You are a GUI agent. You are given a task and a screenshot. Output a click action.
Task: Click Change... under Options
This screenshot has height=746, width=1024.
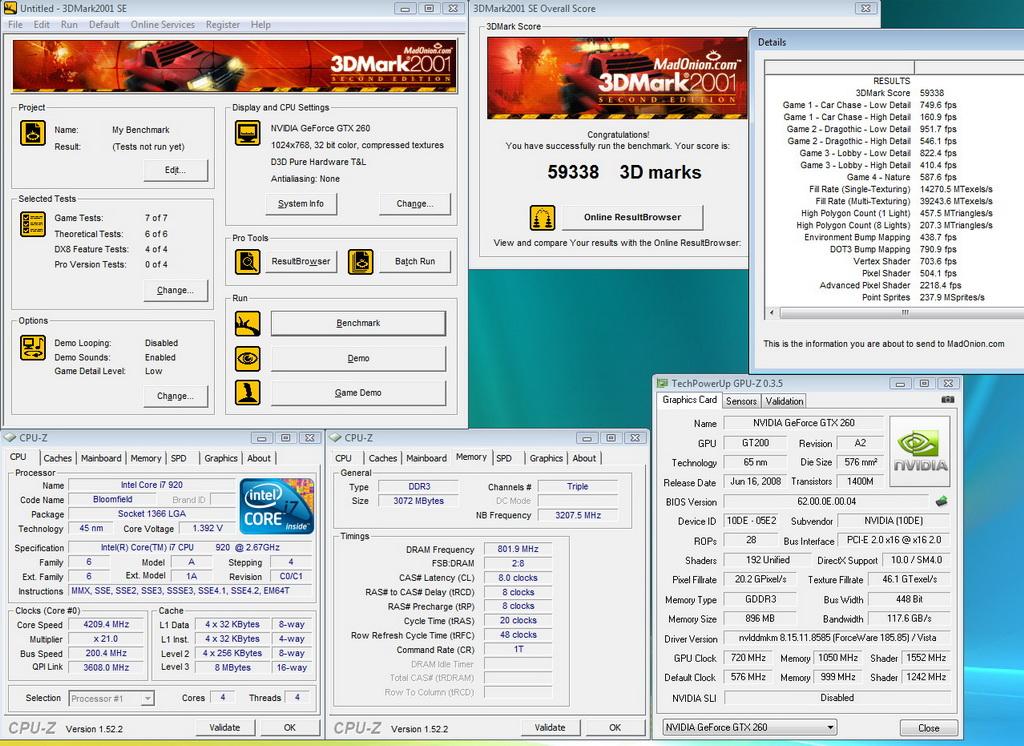coord(176,396)
